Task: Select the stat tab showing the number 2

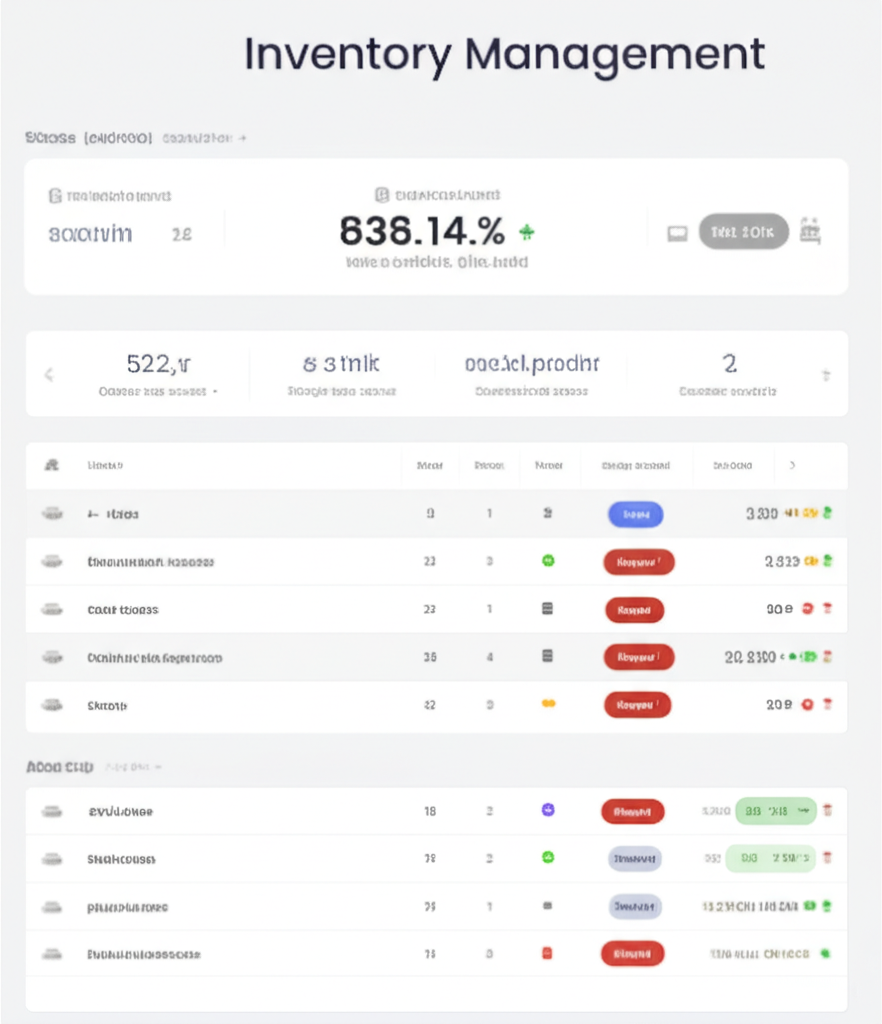Action: [729, 374]
